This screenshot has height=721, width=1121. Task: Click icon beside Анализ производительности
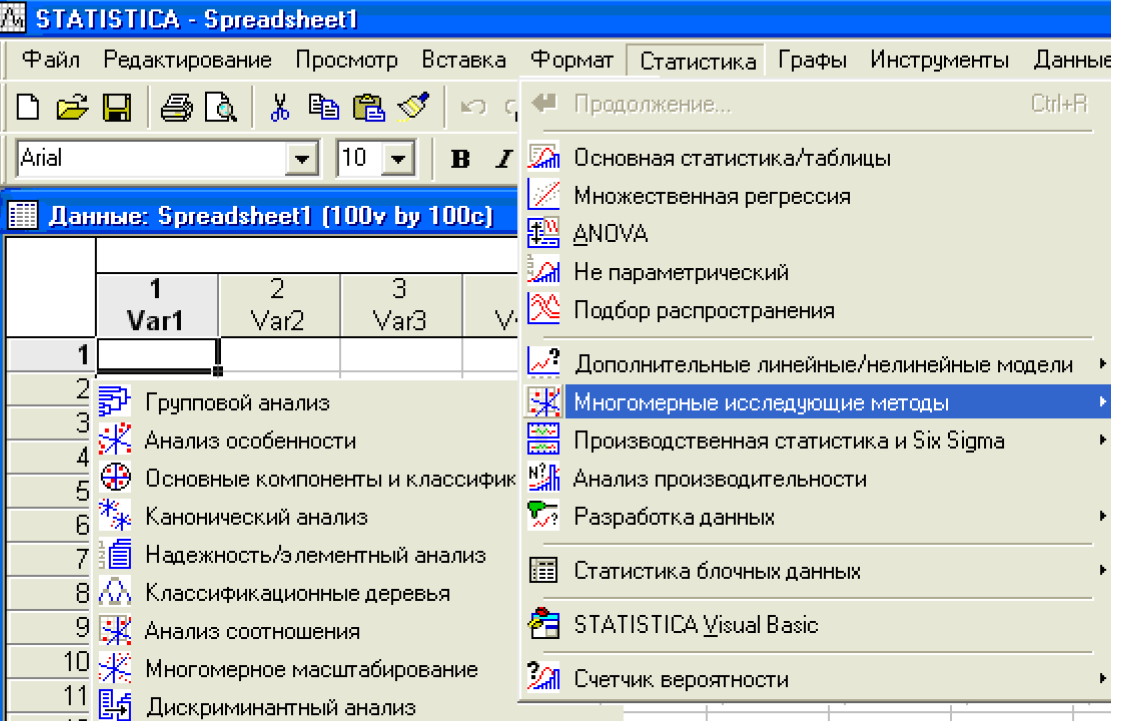[x=543, y=477]
